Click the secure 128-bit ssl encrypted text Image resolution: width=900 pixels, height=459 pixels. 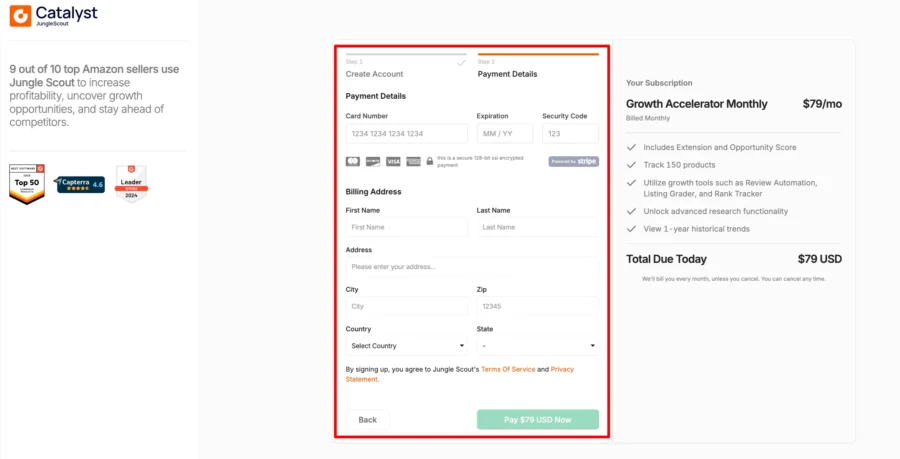(480, 161)
